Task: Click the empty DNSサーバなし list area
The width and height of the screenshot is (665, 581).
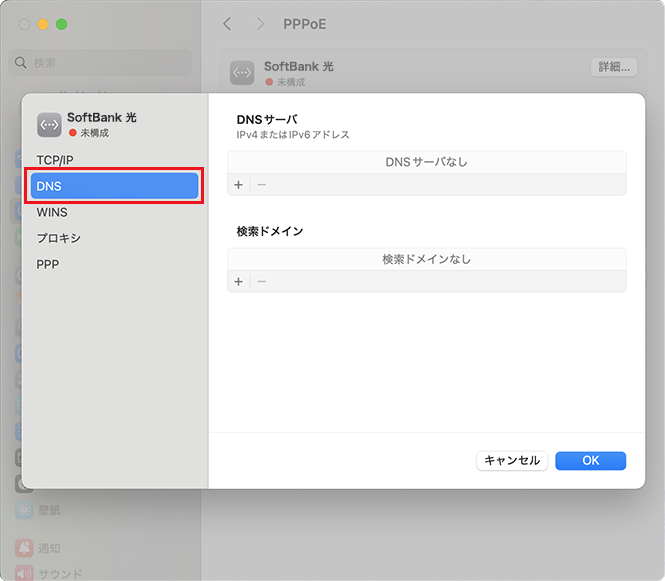Action: [x=426, y=162]
